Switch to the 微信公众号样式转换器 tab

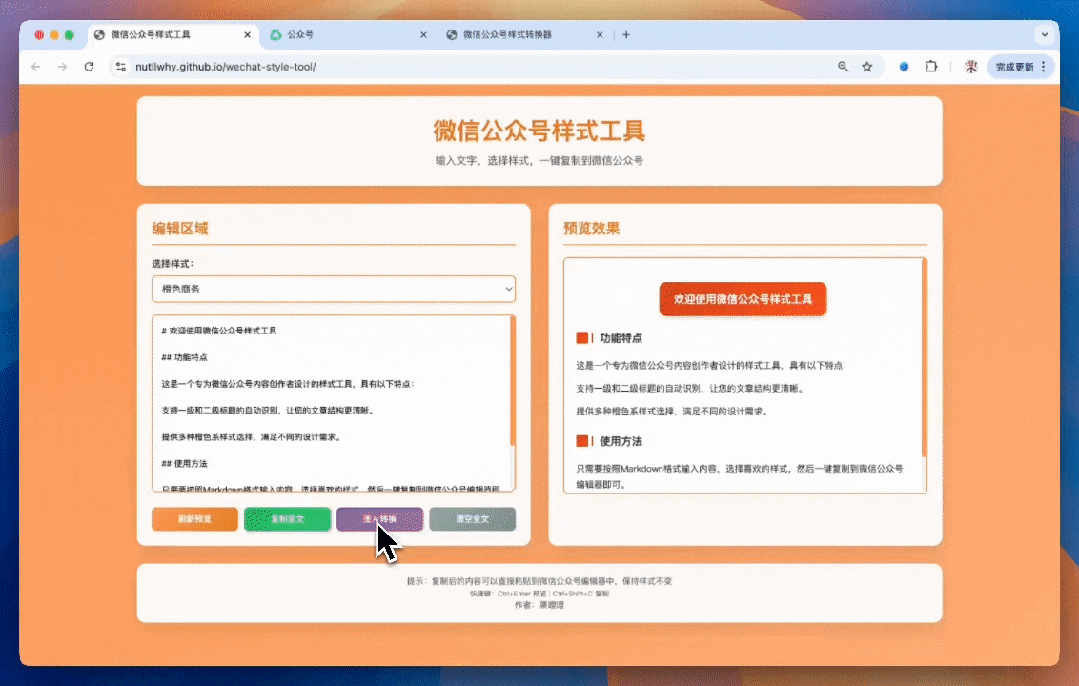pyautogui.click(x=524, y=34)
